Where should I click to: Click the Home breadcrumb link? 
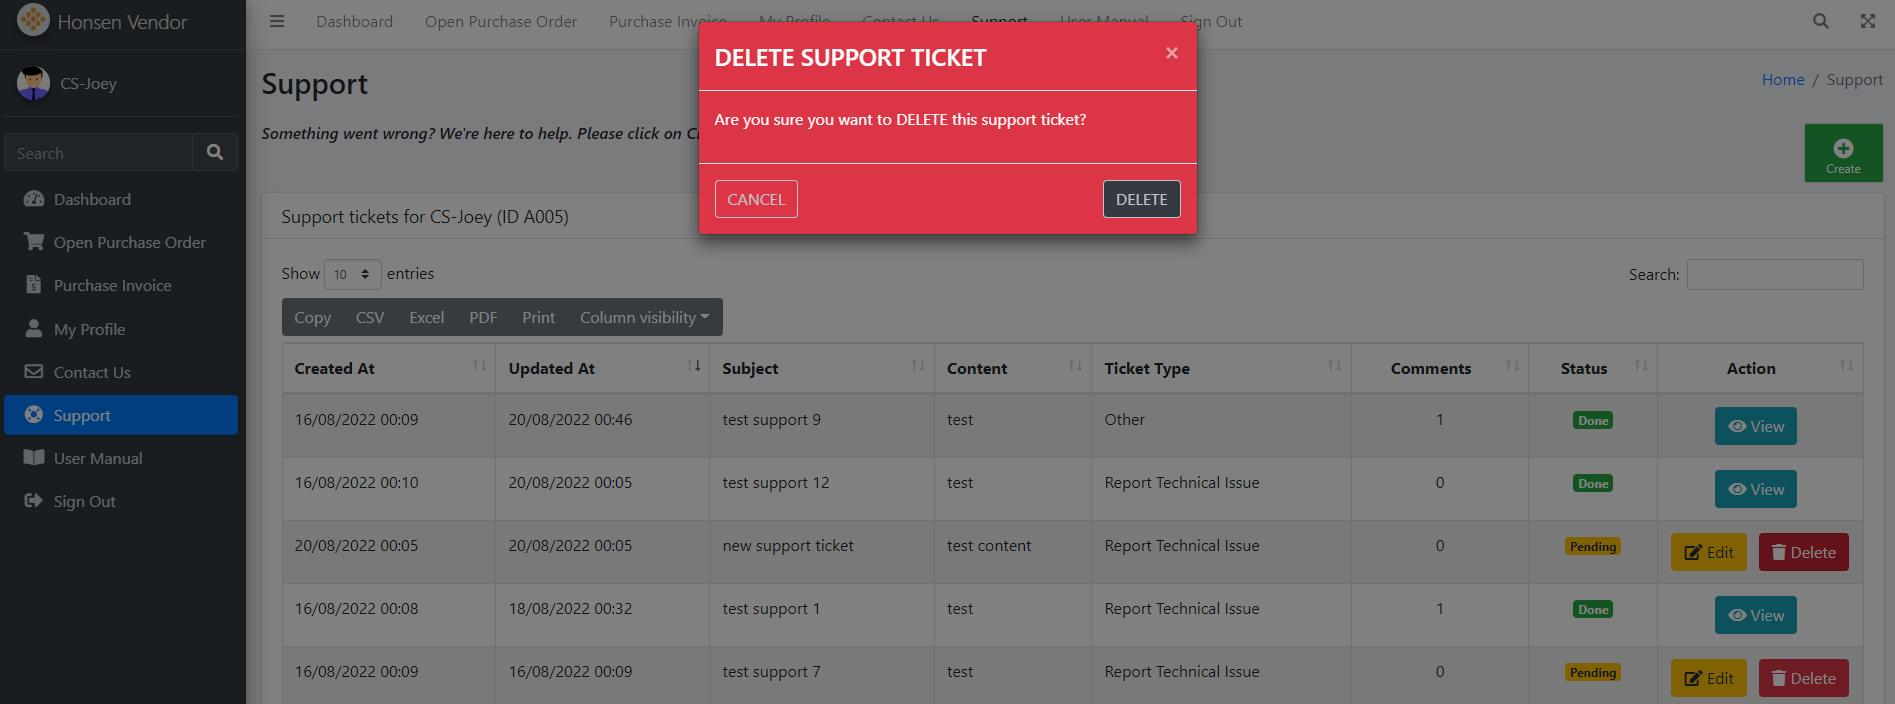pos(1782,80)
